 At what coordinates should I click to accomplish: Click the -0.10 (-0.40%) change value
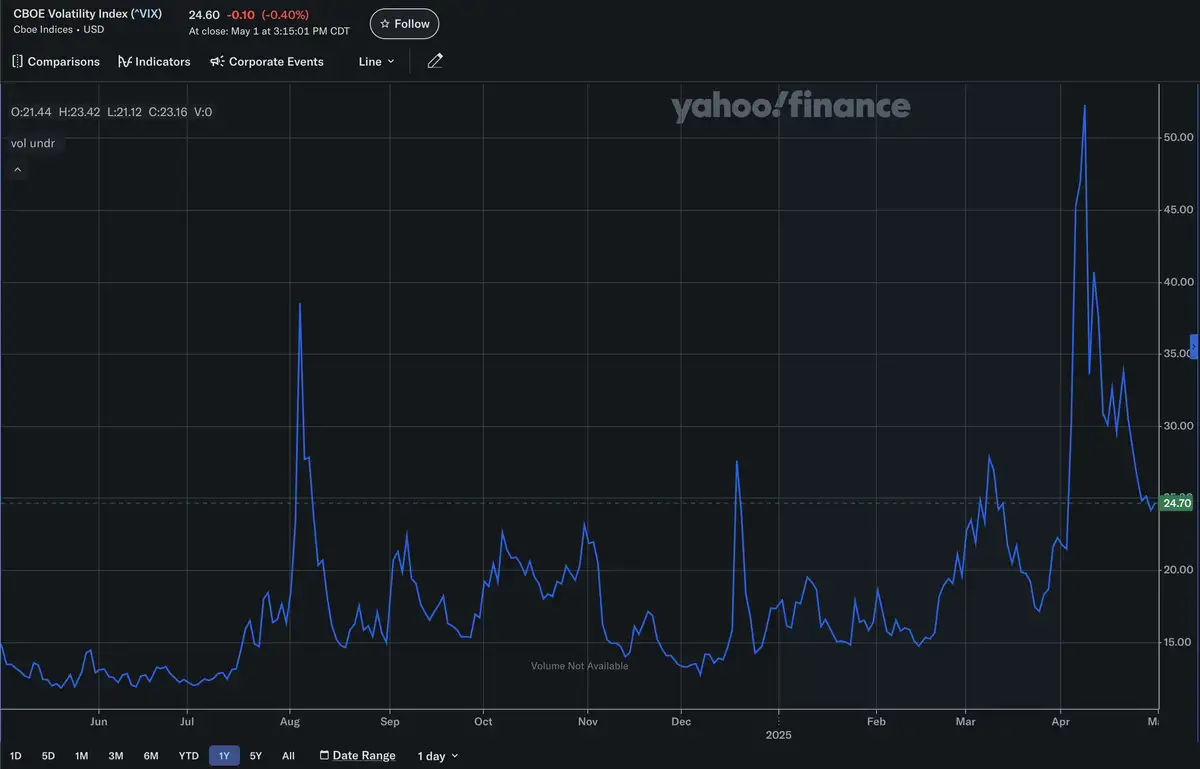tap(268, 15)
